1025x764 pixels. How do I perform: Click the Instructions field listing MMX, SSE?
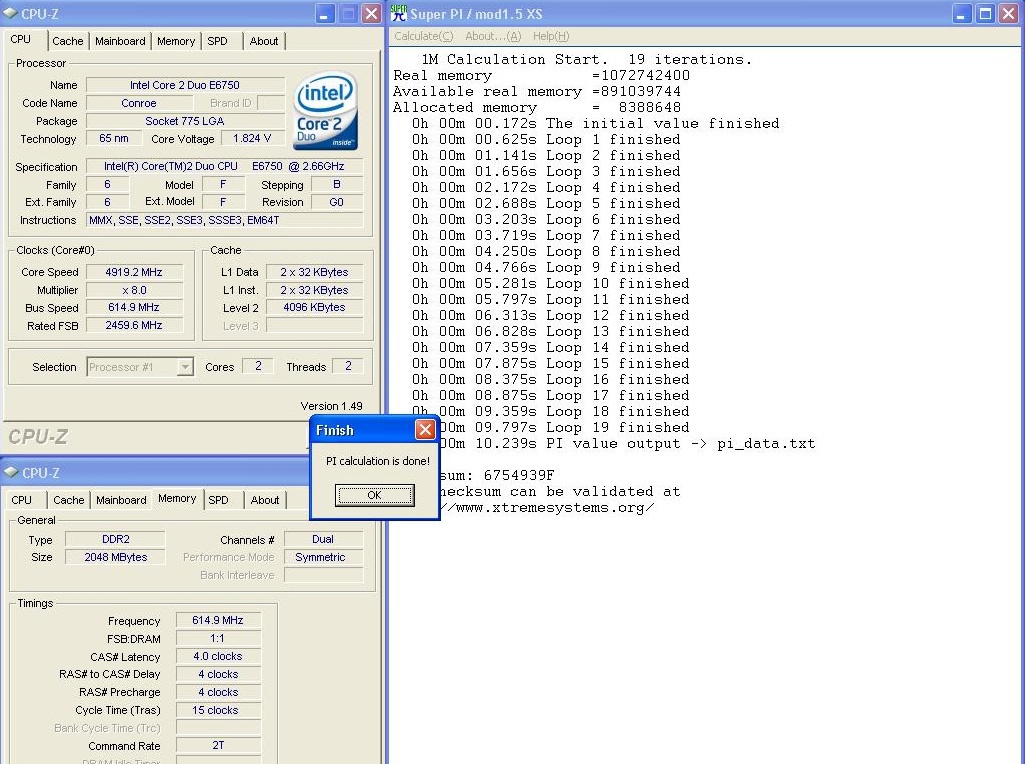coord(224,220)
